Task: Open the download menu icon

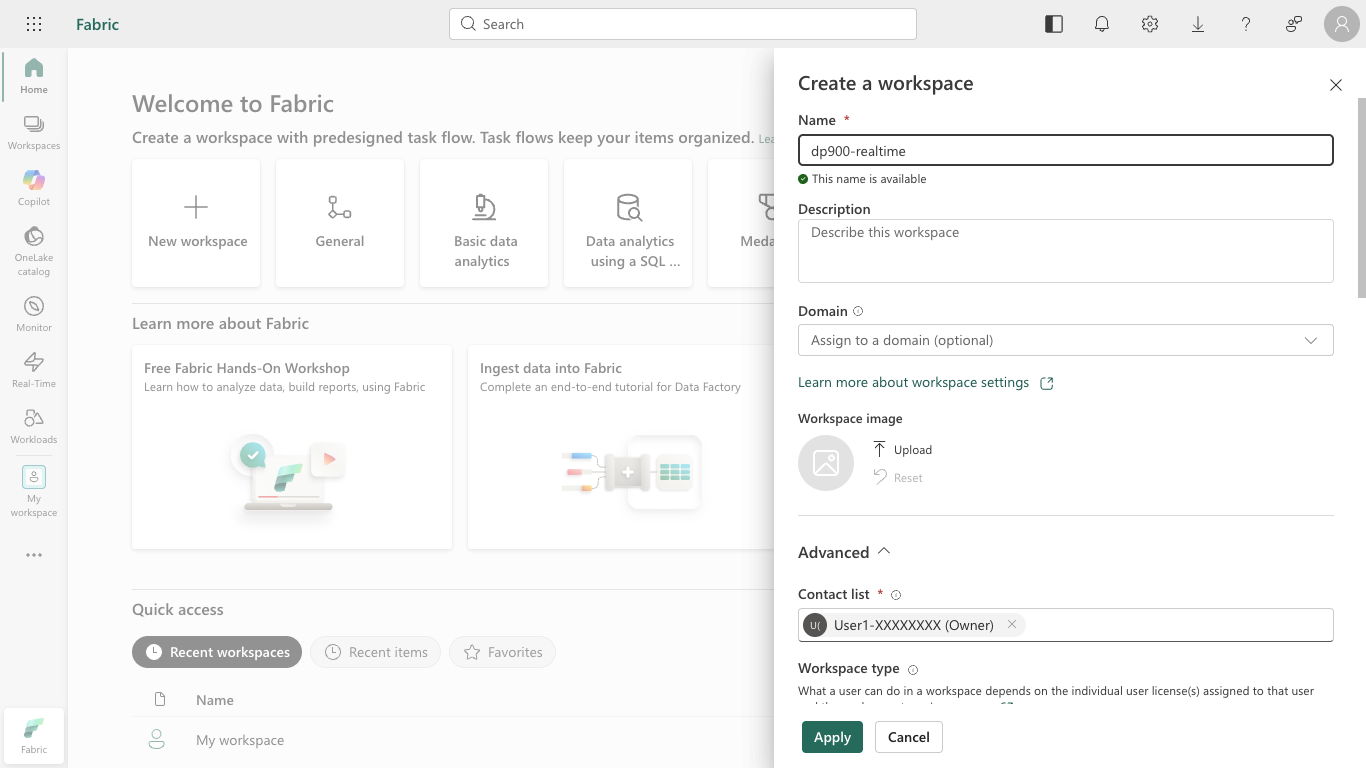Action: point(1198,24)
